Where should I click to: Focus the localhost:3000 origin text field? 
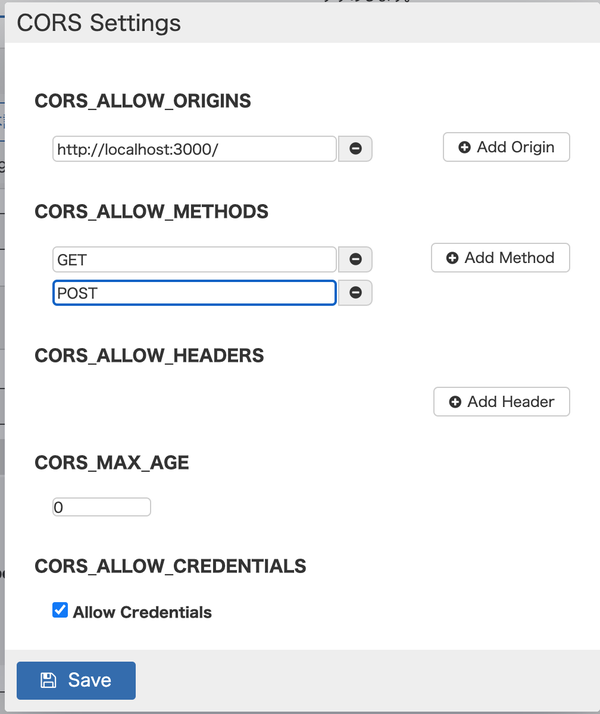pos(194,149)
